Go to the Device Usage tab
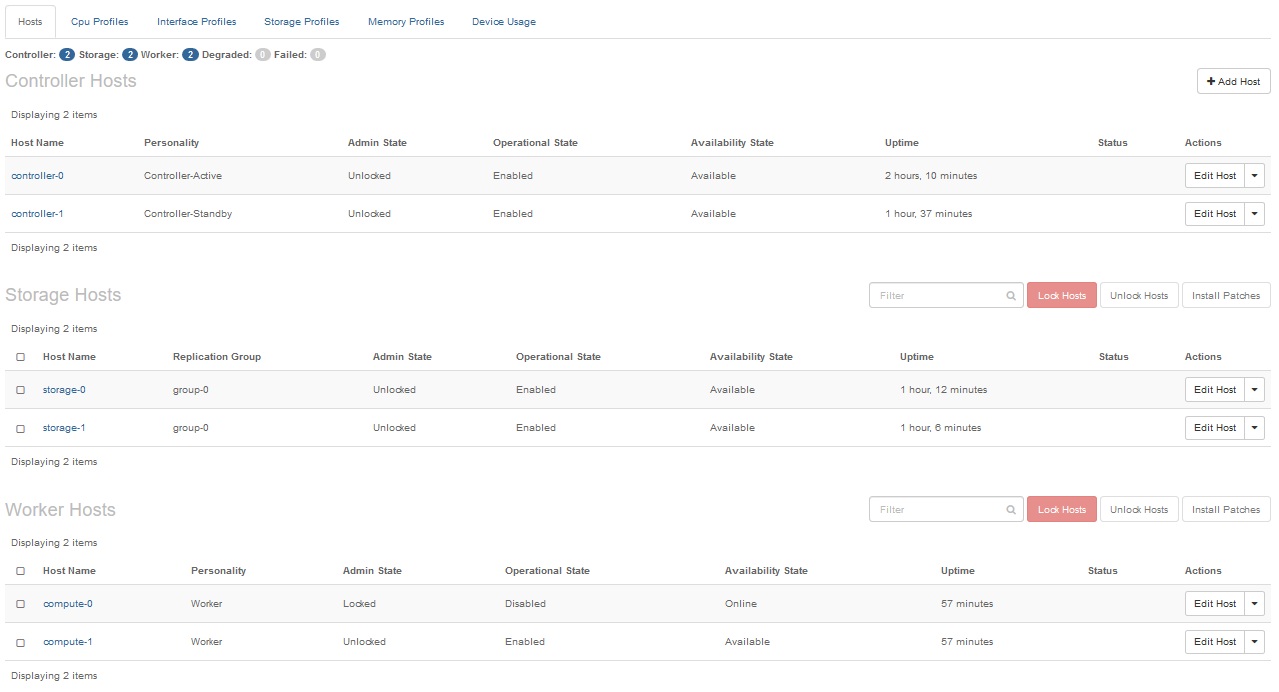Screen dimensions: 1279x692 pos(504,22)
